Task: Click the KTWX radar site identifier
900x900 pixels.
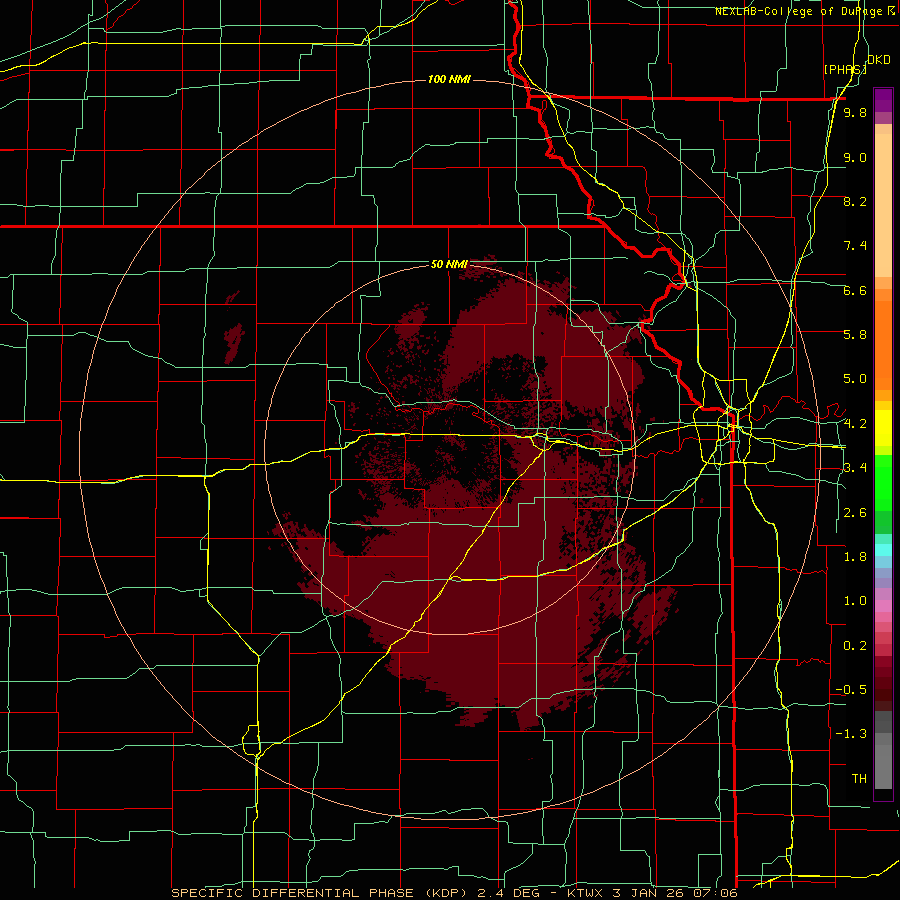Action: (585, 893)
